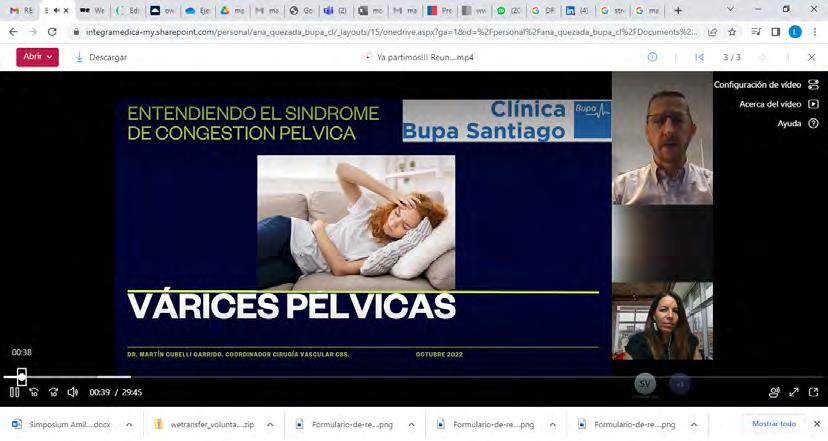Image resolution: width=828 pixels, height=441 pixels.
Task: Switch to the OneDrive Eje tab
Action: [197, 11]
